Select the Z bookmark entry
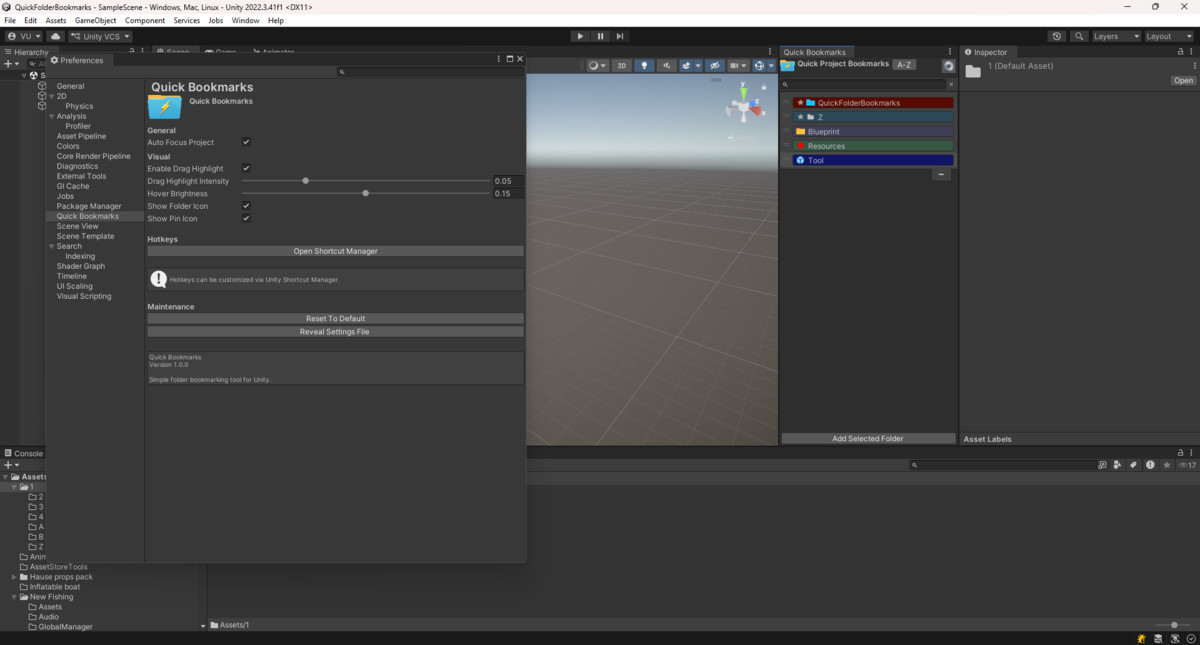The image size is (1200, 645). coord(873,117)
